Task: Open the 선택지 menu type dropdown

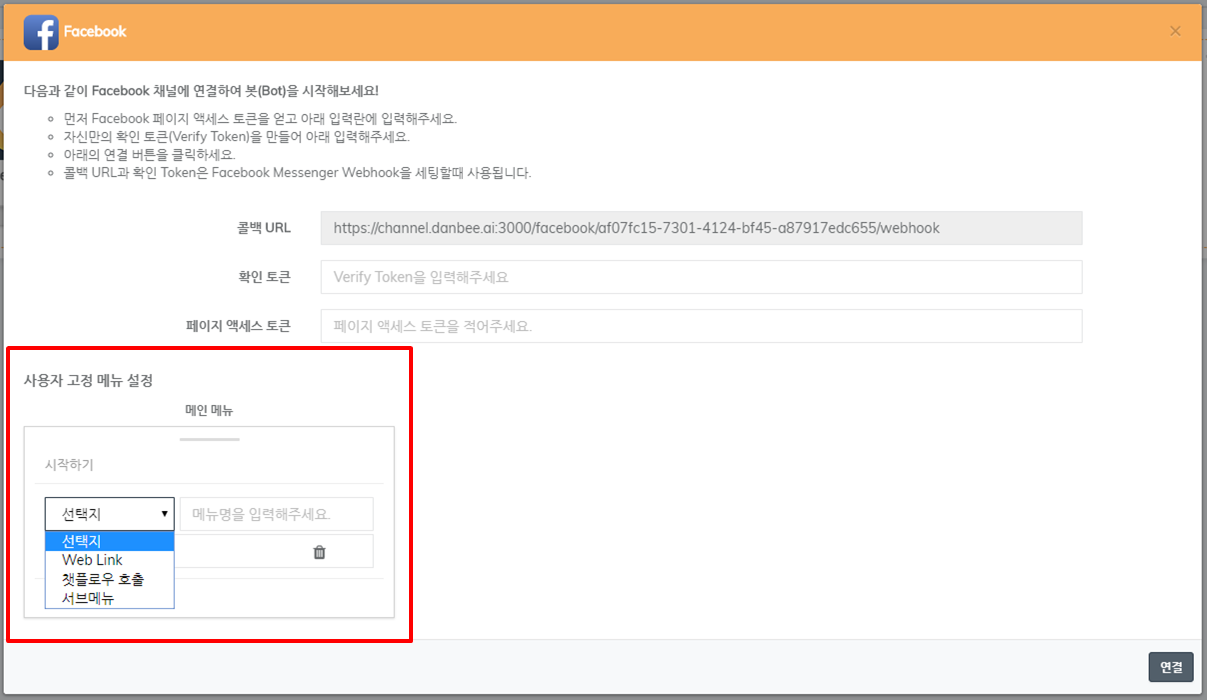Action: [110, 514]
